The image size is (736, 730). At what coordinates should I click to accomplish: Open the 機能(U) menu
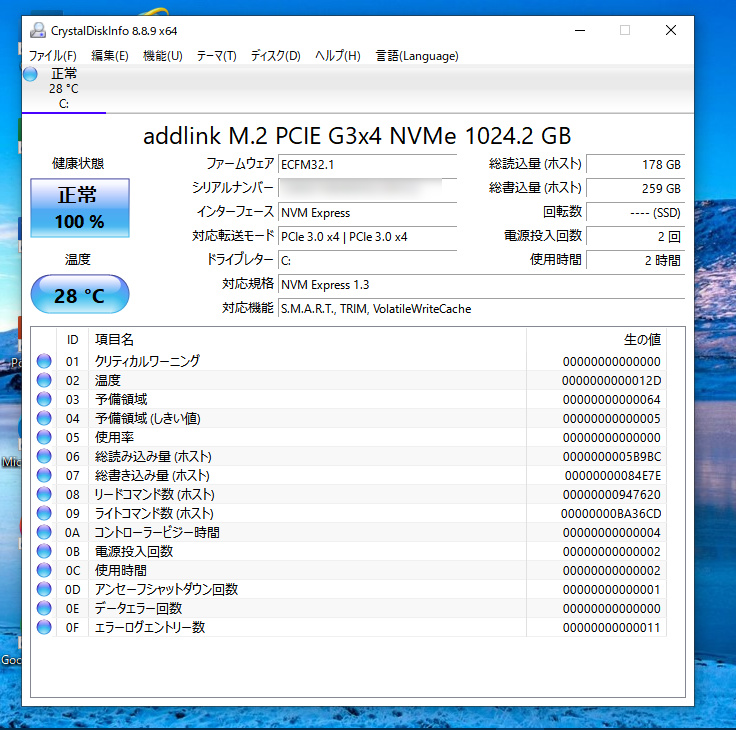[x=162, y=56]
